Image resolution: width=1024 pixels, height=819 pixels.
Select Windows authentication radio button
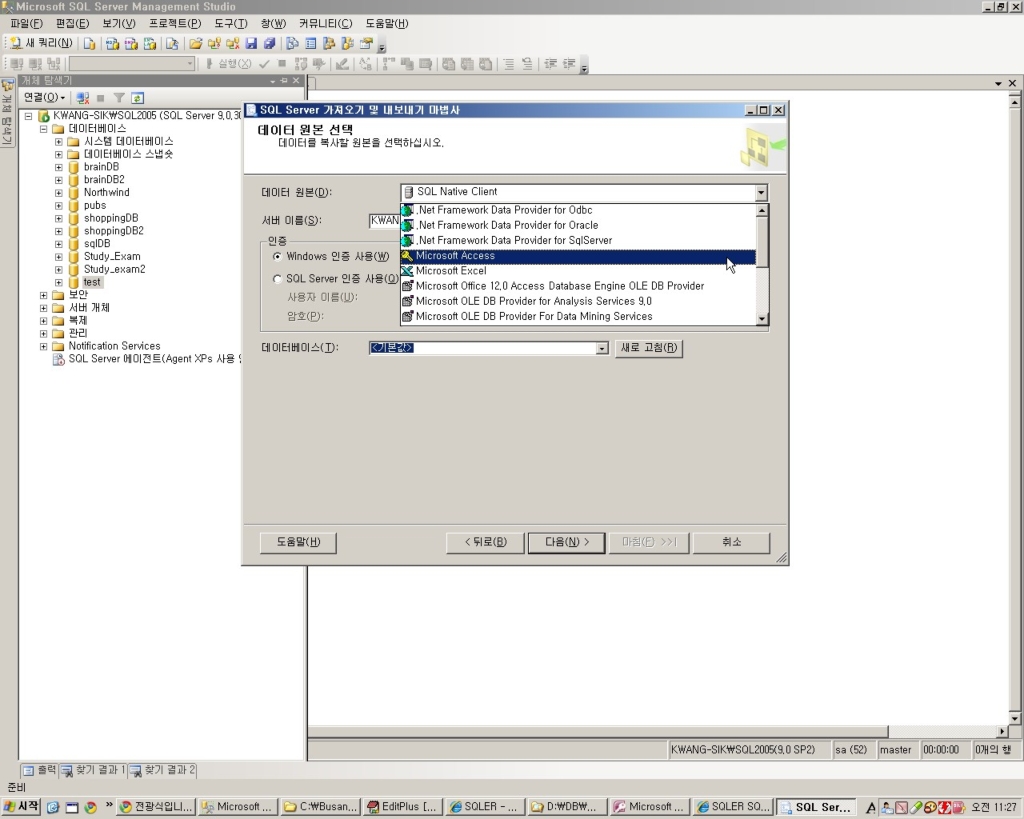click(278, 257)
